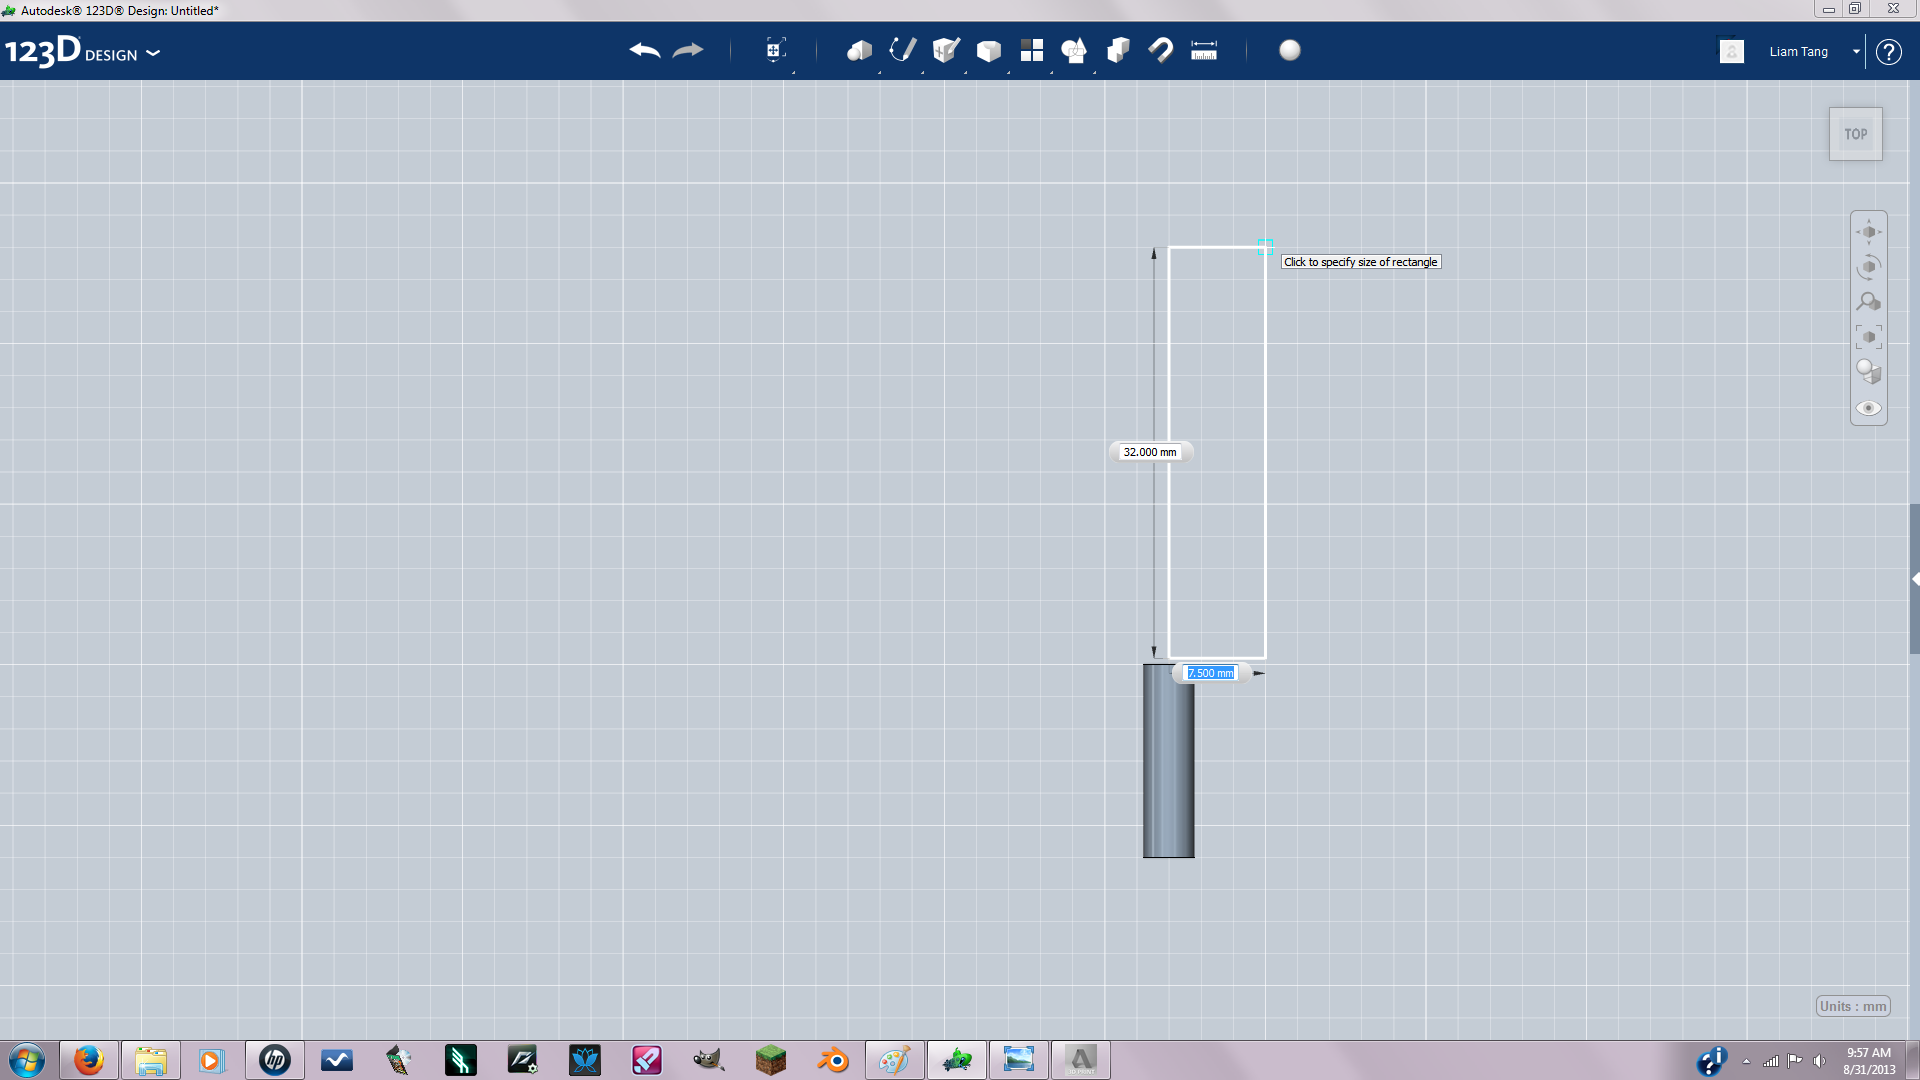Open Paint palette app from taskbar
The height and width of the screenshot is (1080, 1920).
point(894,1060)
